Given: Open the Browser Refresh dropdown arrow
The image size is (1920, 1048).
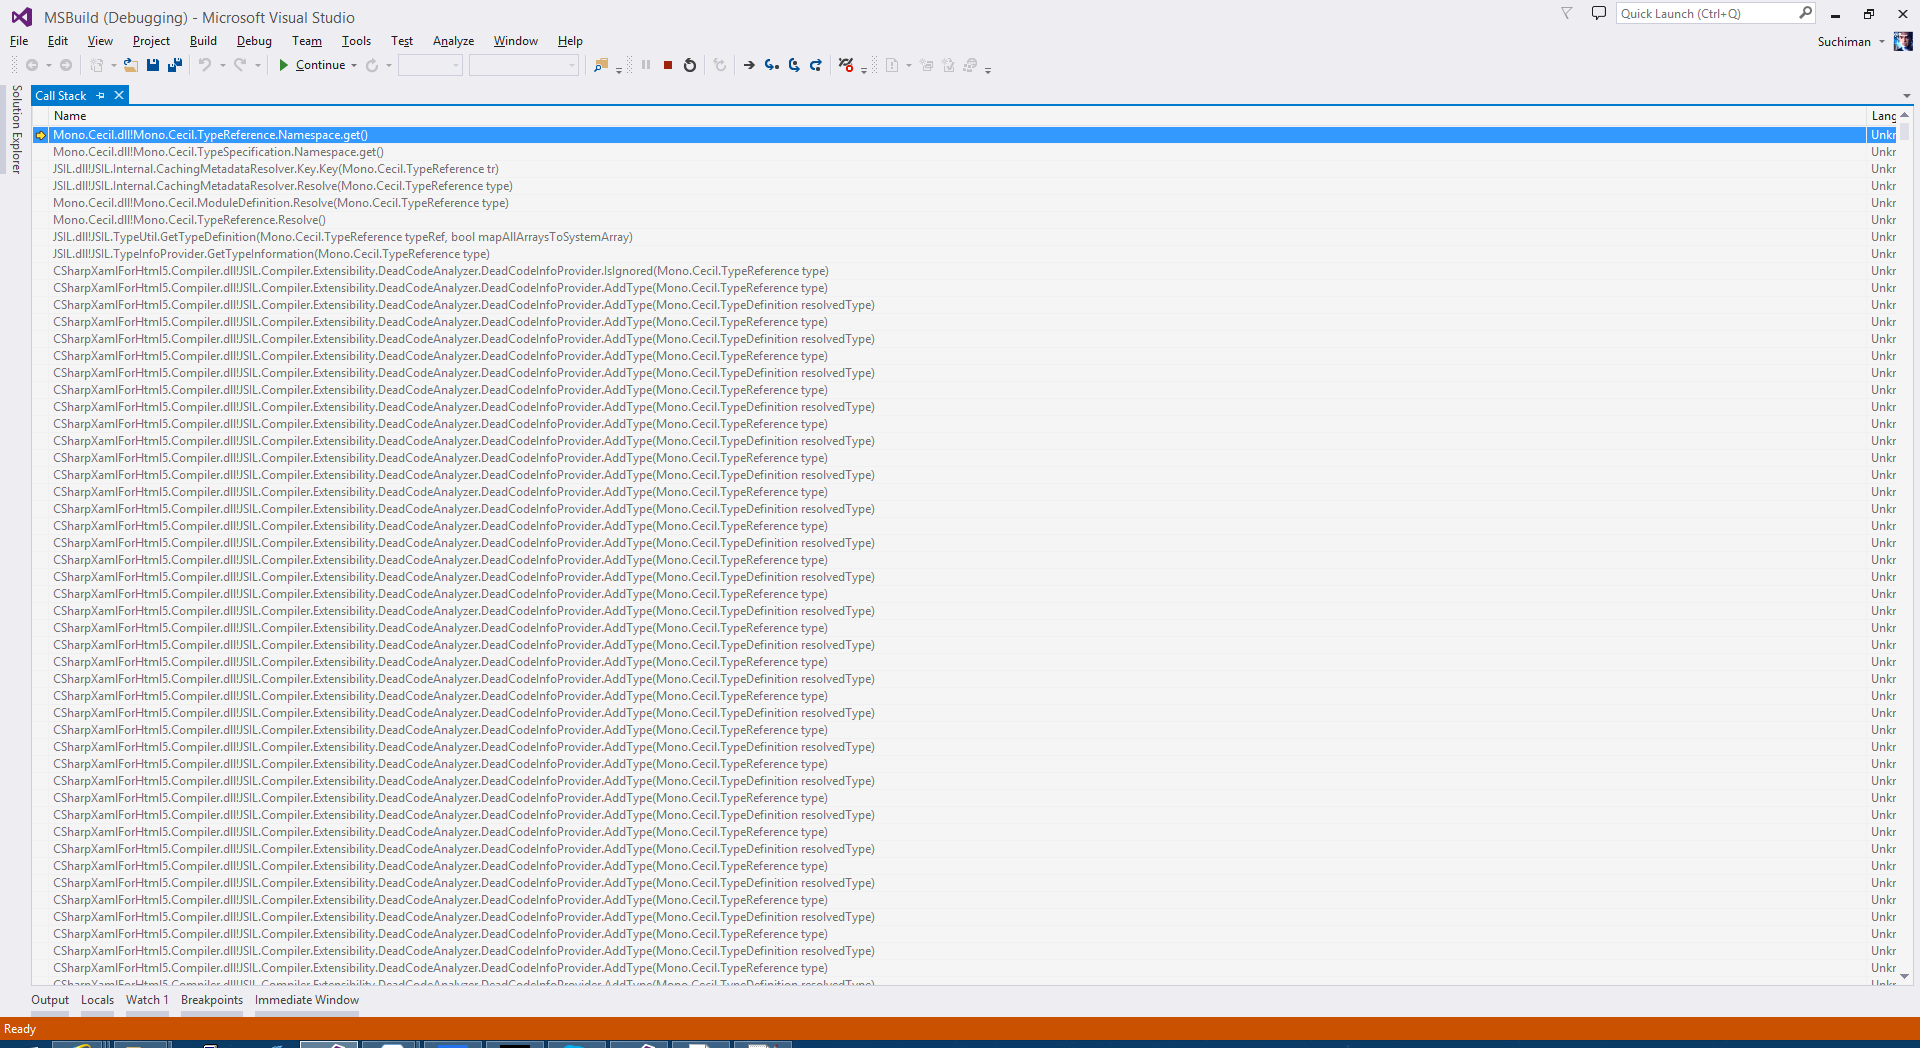Looking at the screenshot, I should tap(389, 66).
